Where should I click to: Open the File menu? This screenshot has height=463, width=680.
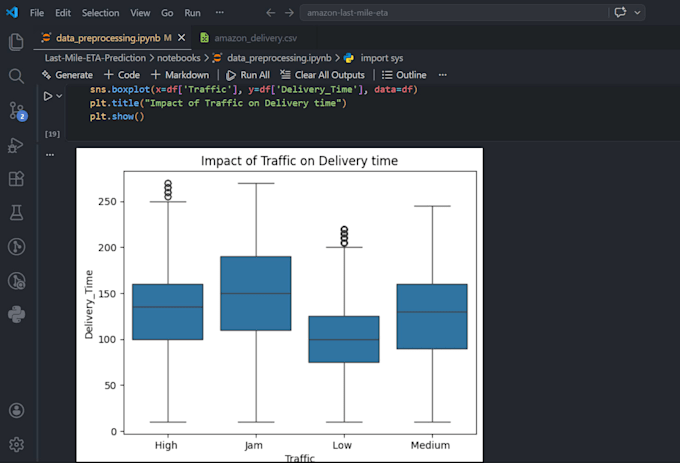[37, 13]
